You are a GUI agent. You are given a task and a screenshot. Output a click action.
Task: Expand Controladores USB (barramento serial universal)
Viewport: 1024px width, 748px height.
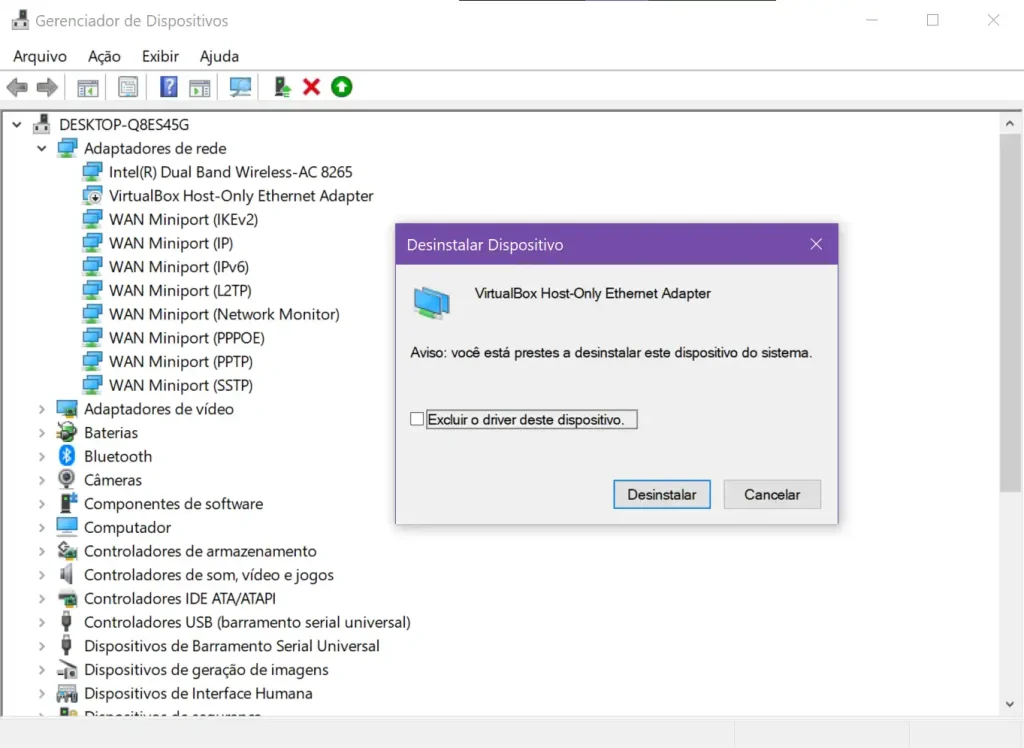pyautogui.click(x=40, y=622)
